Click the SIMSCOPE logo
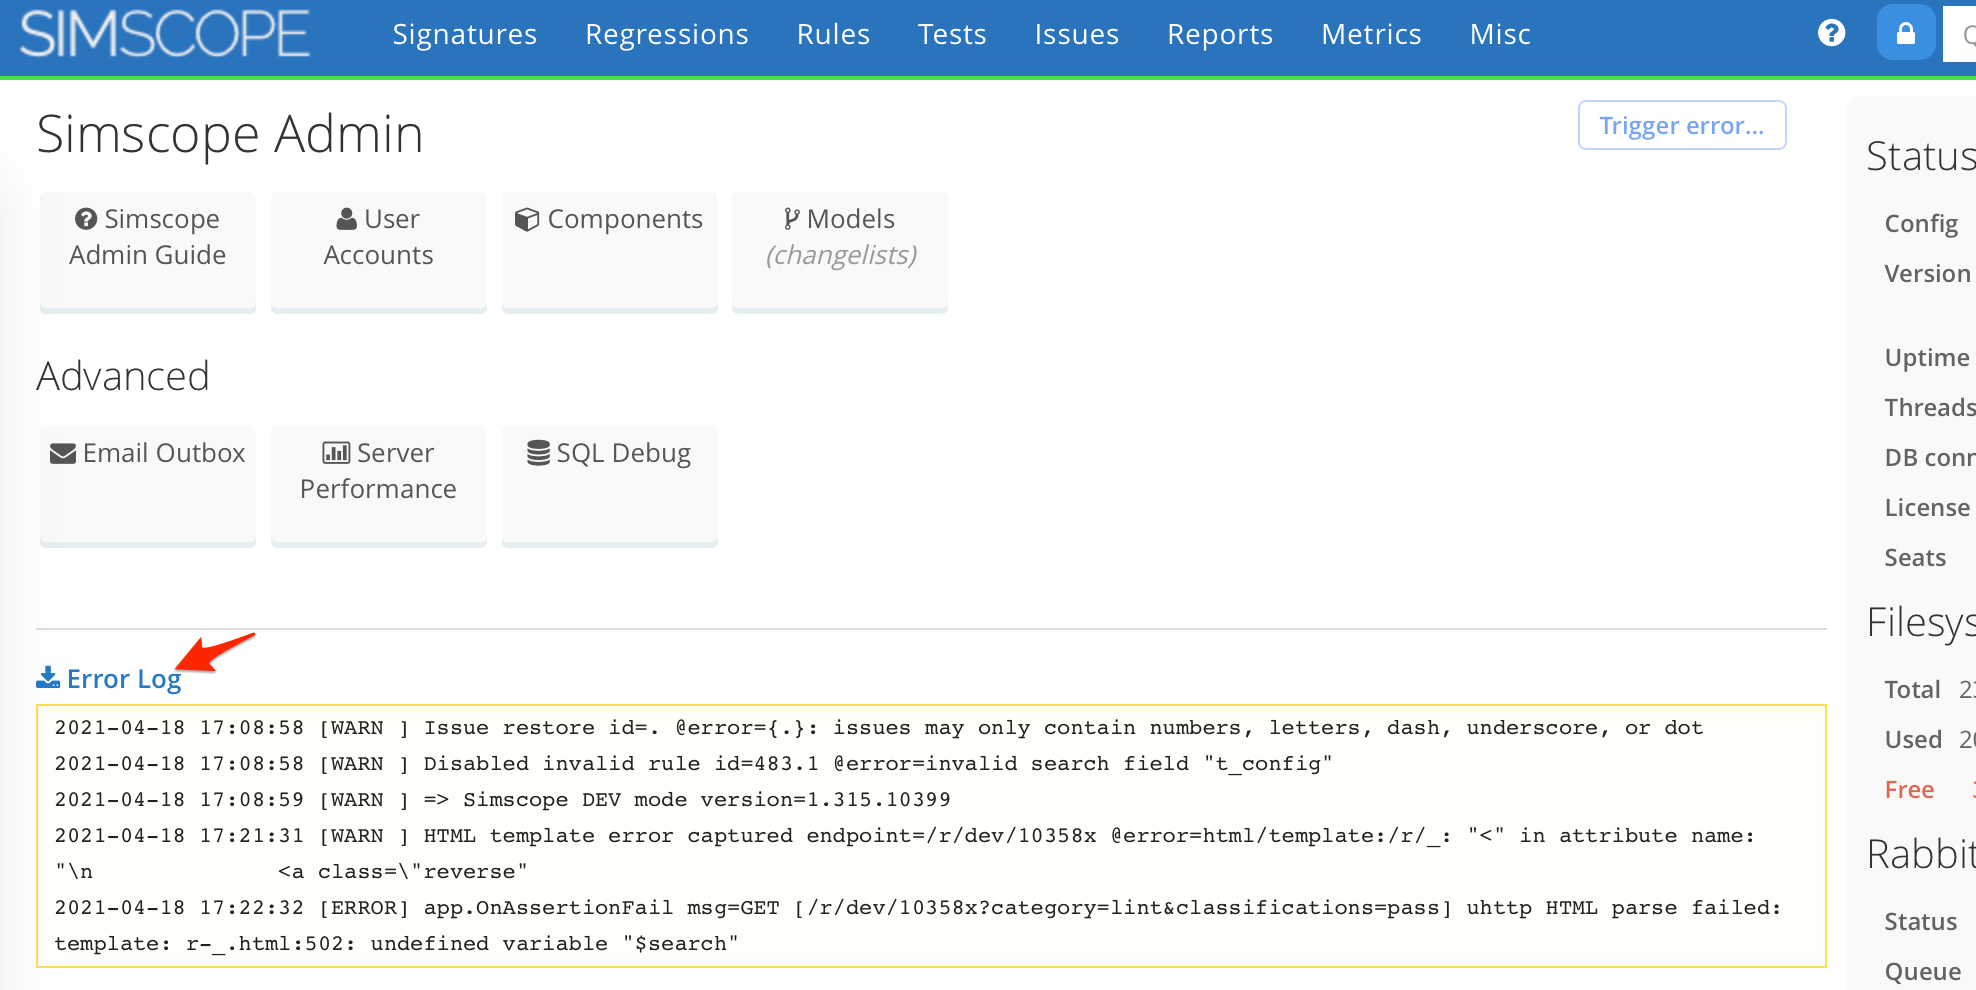This screenshot has height=990, width=1976. point(165,34)
